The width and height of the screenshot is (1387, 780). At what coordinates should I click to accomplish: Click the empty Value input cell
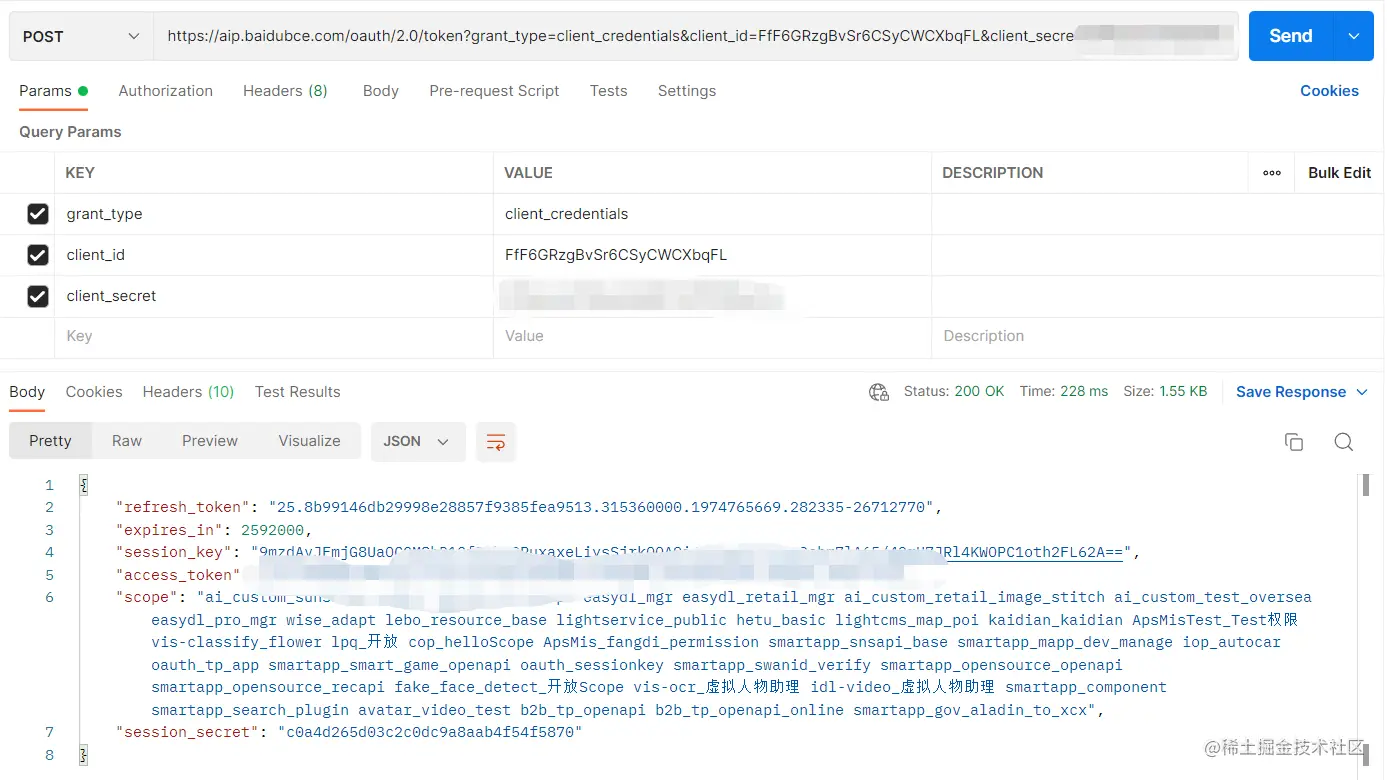712,337
